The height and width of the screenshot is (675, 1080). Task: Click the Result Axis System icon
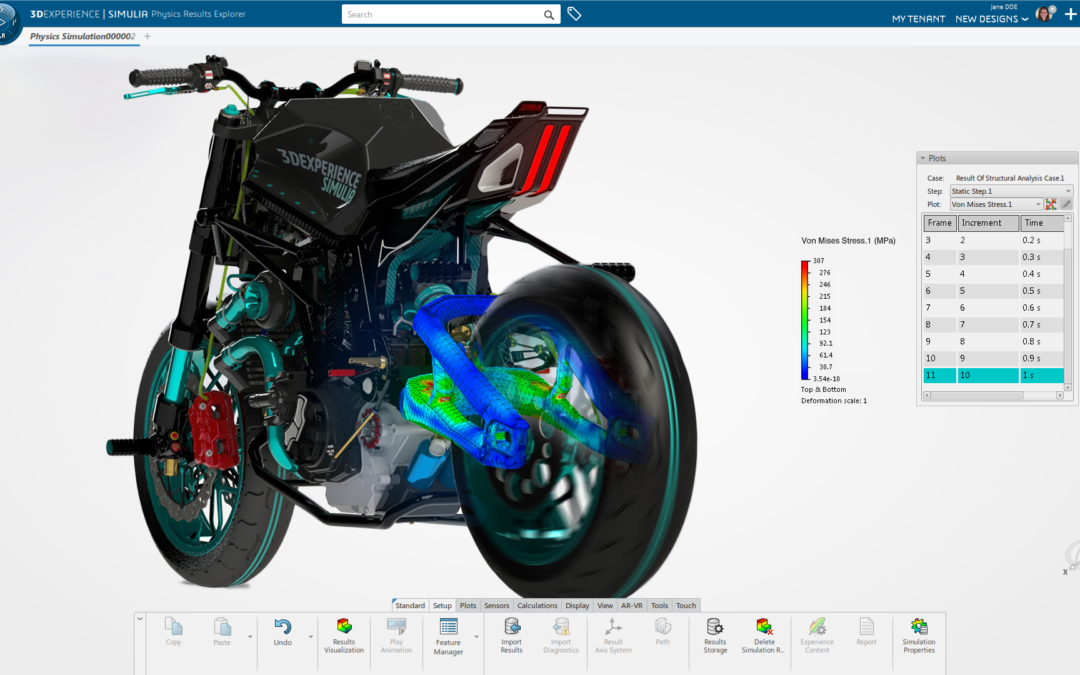click(613, 626)
